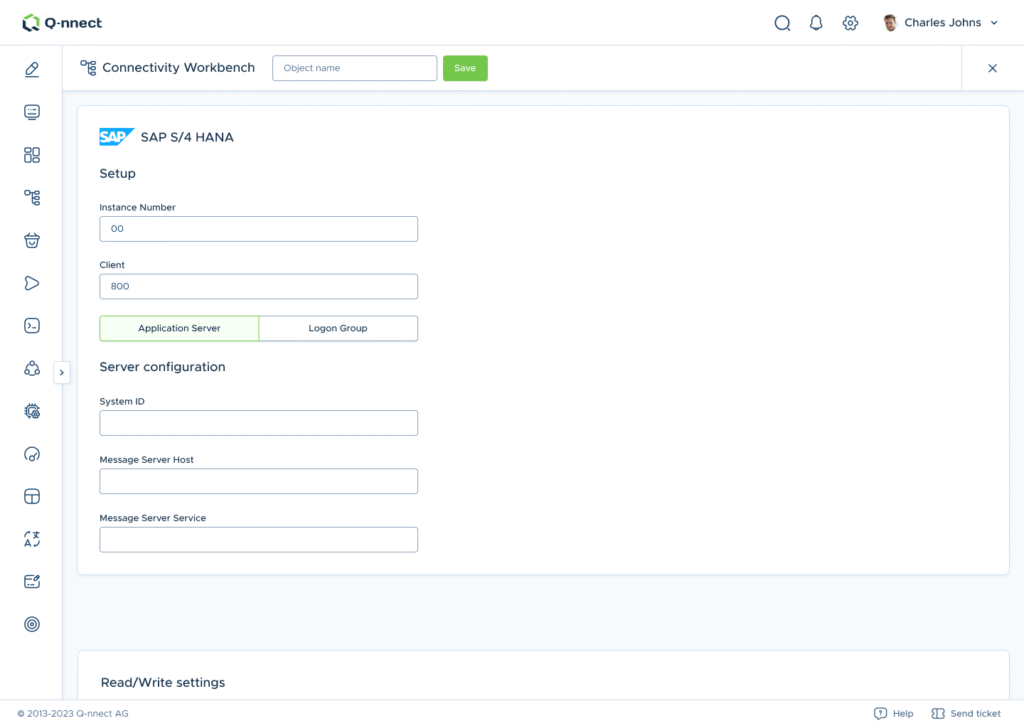
Task: Open user menu dropdown arrow
Action: click(994, 23)
